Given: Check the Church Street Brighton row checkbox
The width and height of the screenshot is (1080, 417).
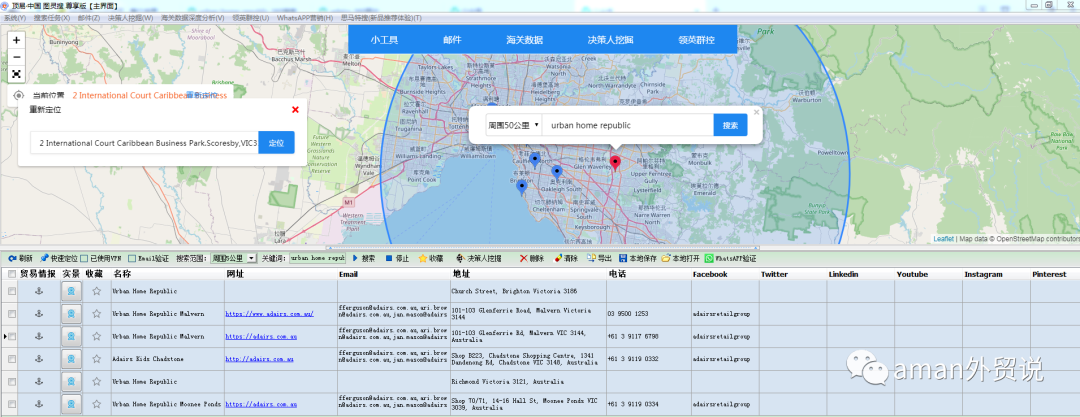Looking at the screenshot, I should (11, 292).
